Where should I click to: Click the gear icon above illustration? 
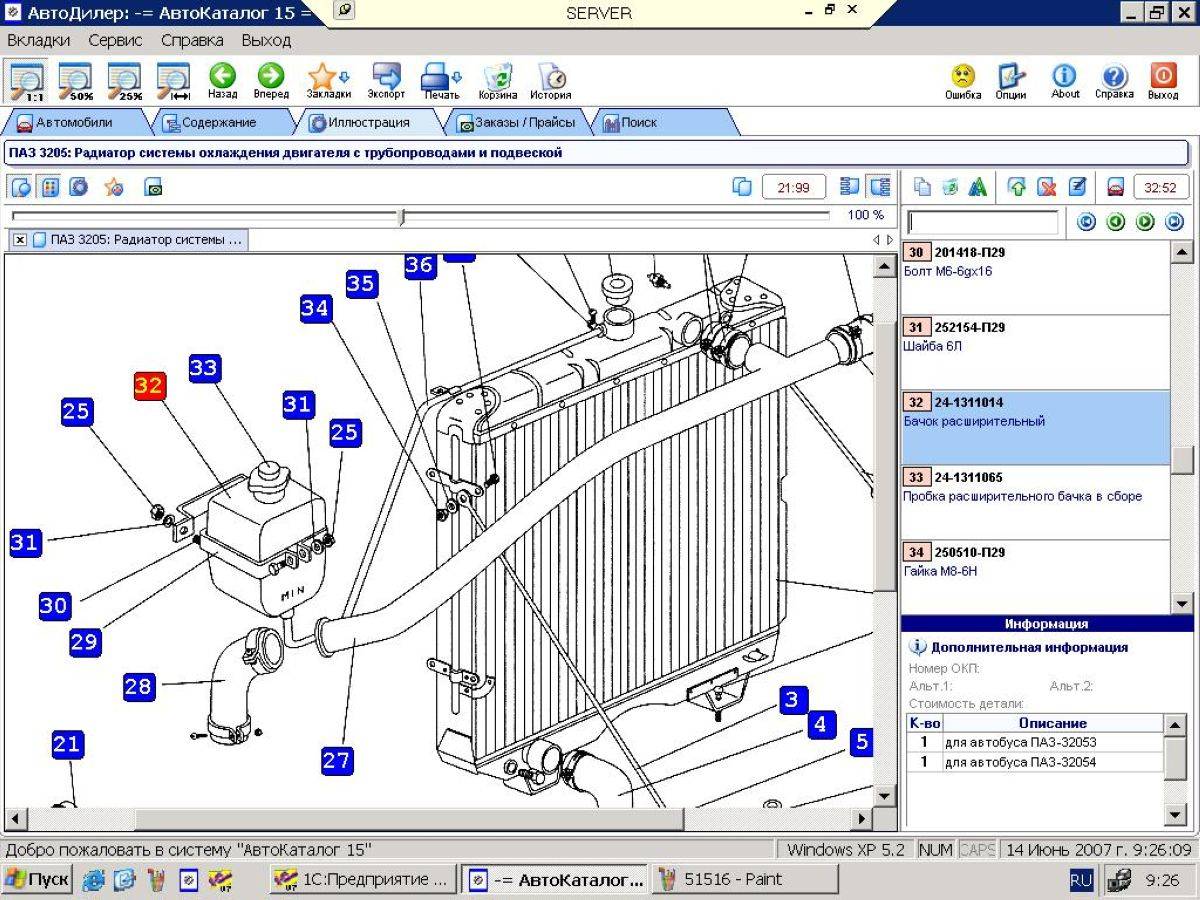(x=79, y=187)
